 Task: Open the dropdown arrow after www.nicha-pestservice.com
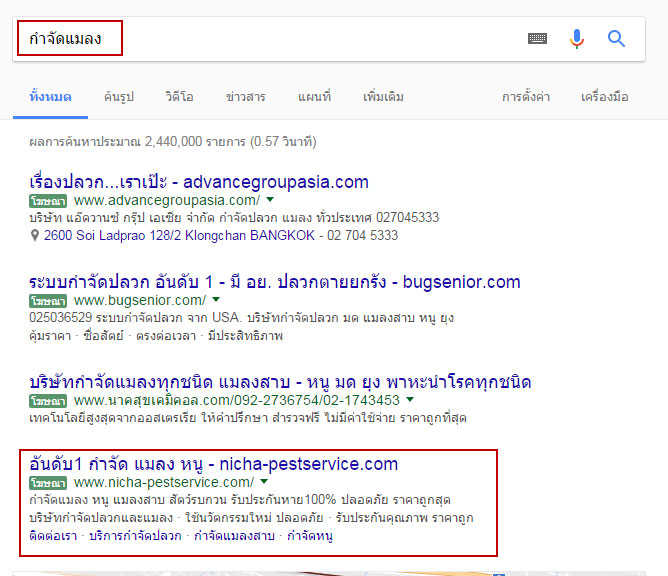click(x=264, y=481)
